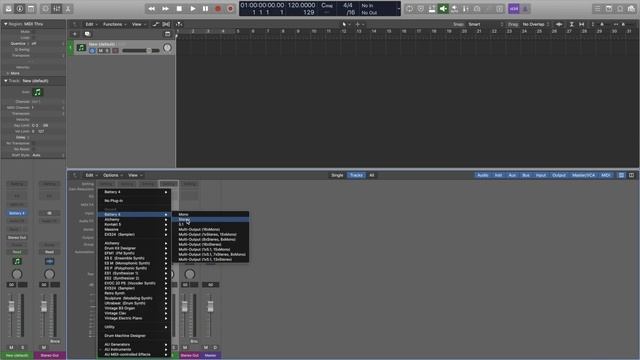Select No Plug-in from instrument menu

pos(134,201)
